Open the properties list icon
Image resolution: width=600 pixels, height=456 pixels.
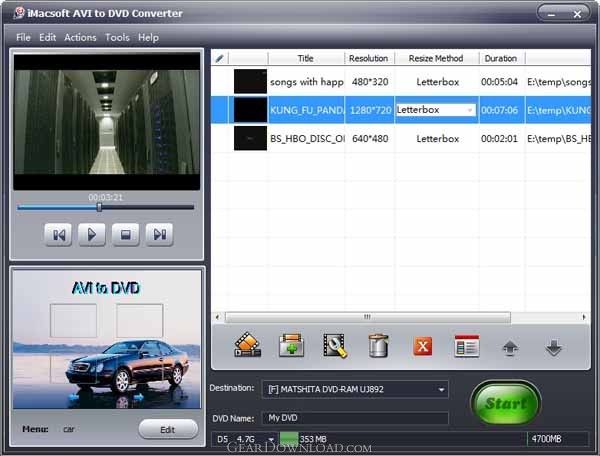(x=466, y=346)
